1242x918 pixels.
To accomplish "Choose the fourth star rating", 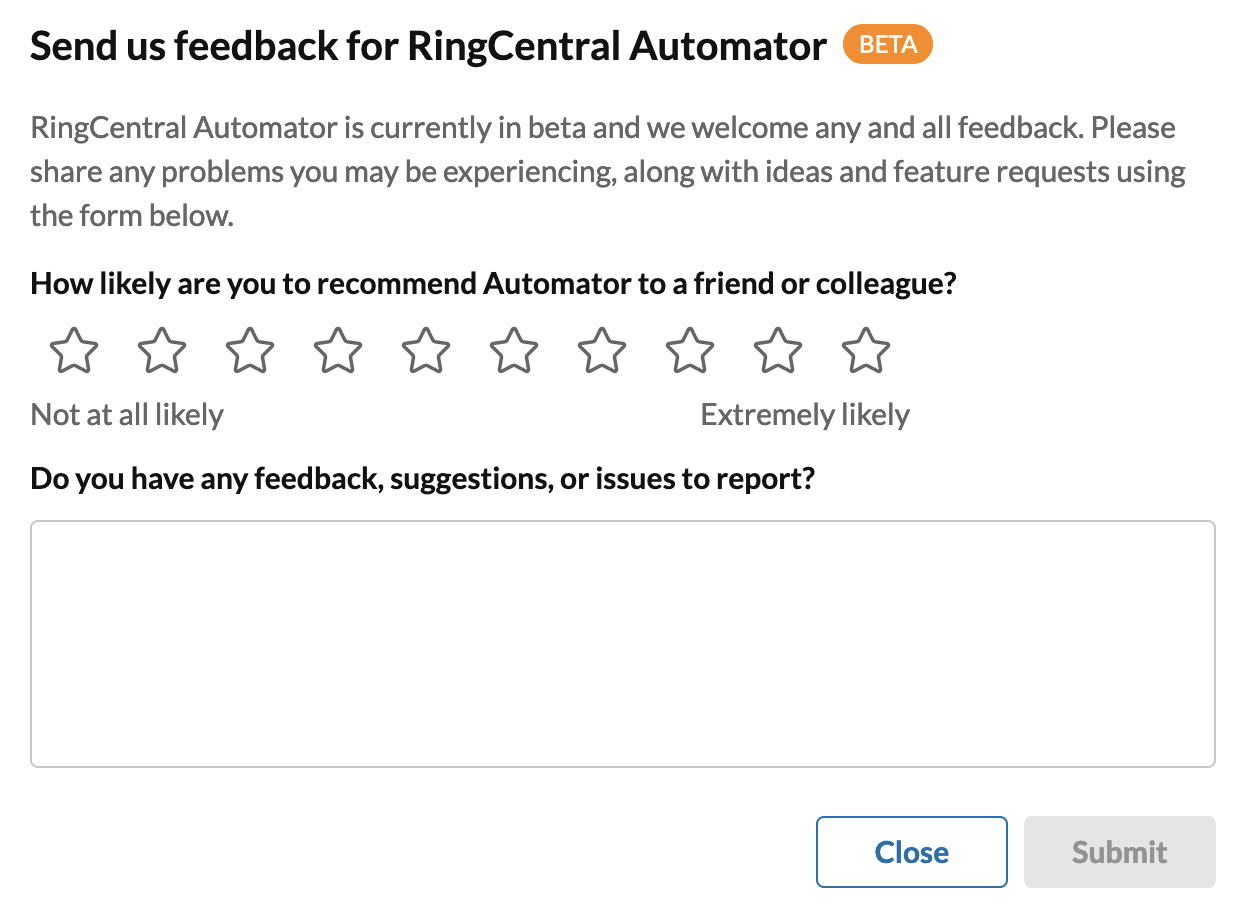I will click(x=338, y=351).
